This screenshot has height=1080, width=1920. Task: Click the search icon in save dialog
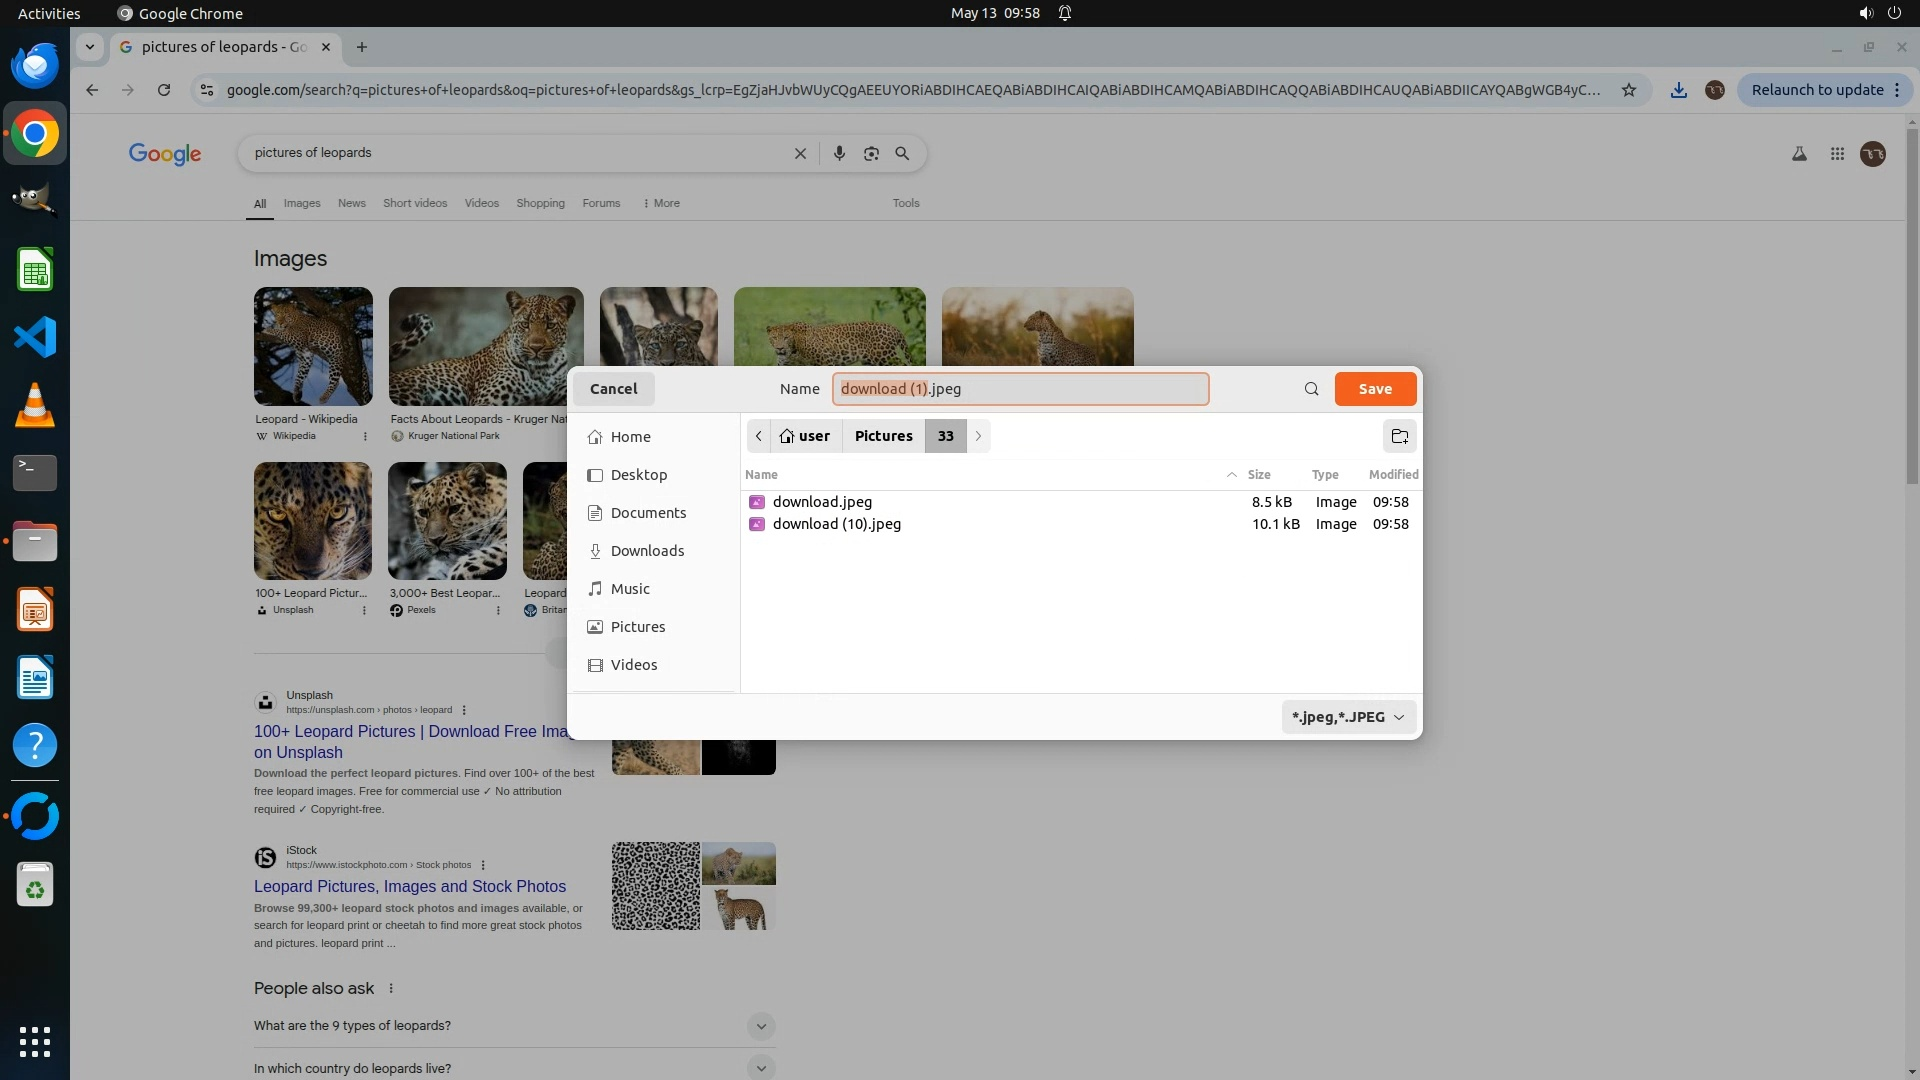coord(1311,389)
